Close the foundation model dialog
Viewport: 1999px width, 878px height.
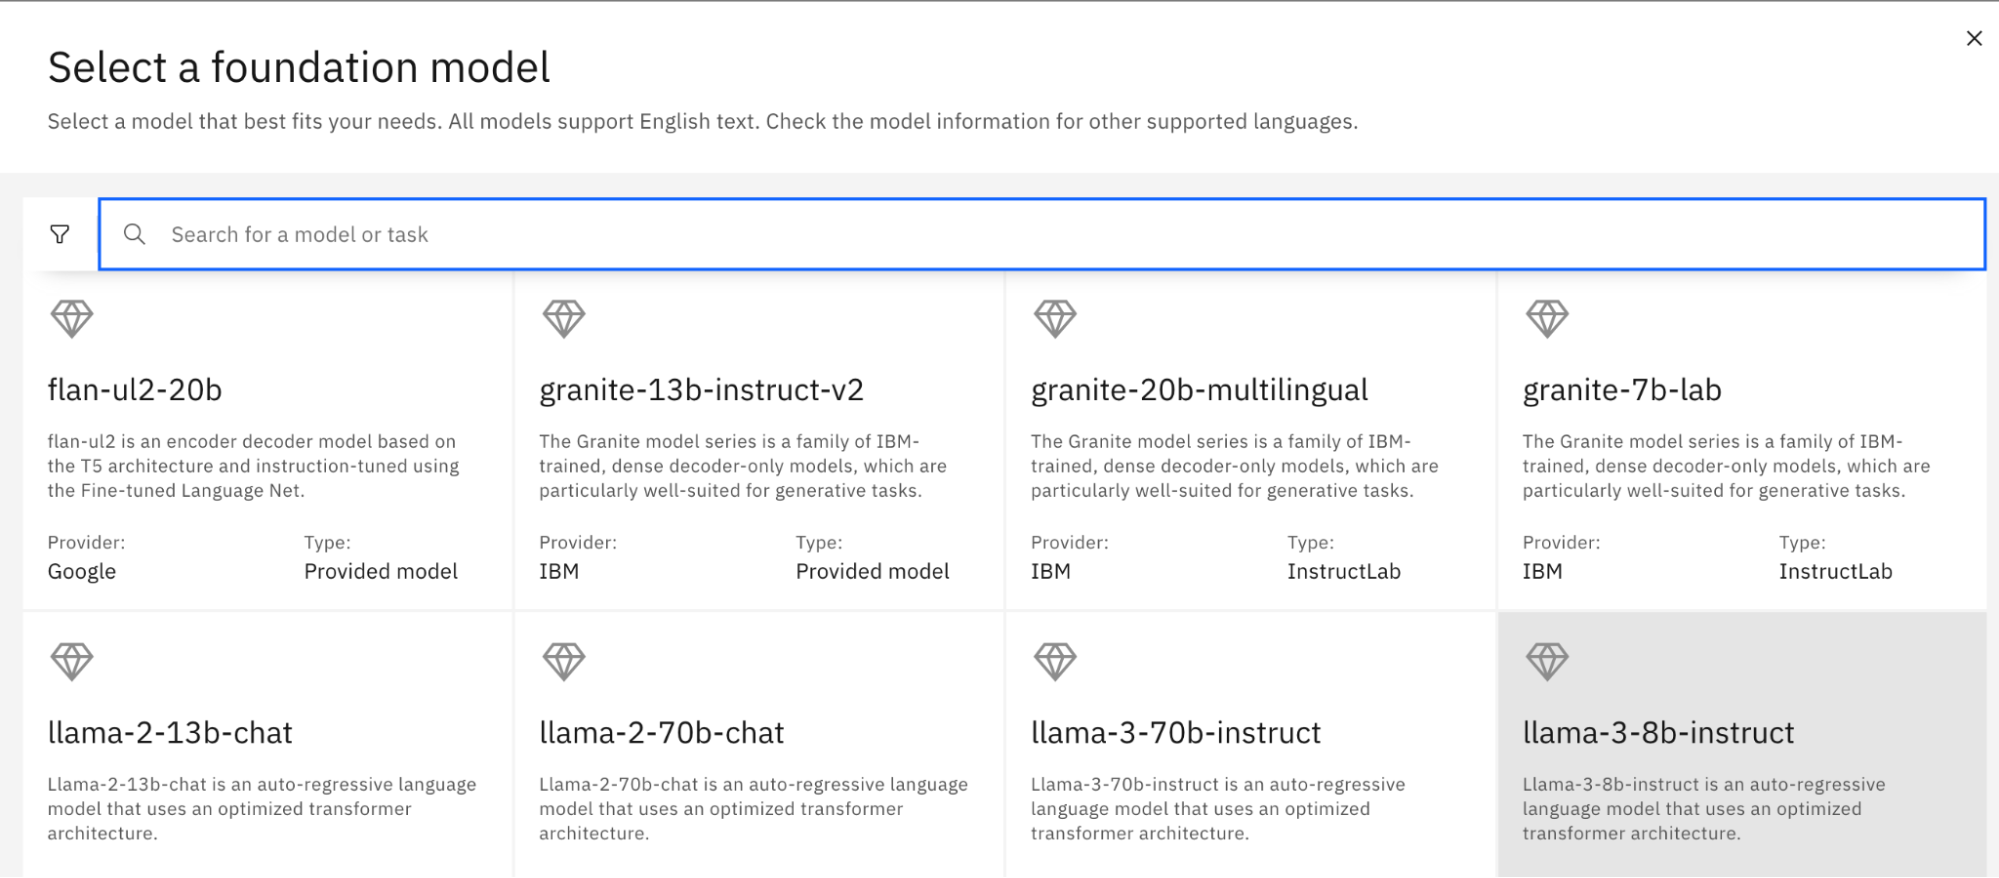[x=1973, y=38]
